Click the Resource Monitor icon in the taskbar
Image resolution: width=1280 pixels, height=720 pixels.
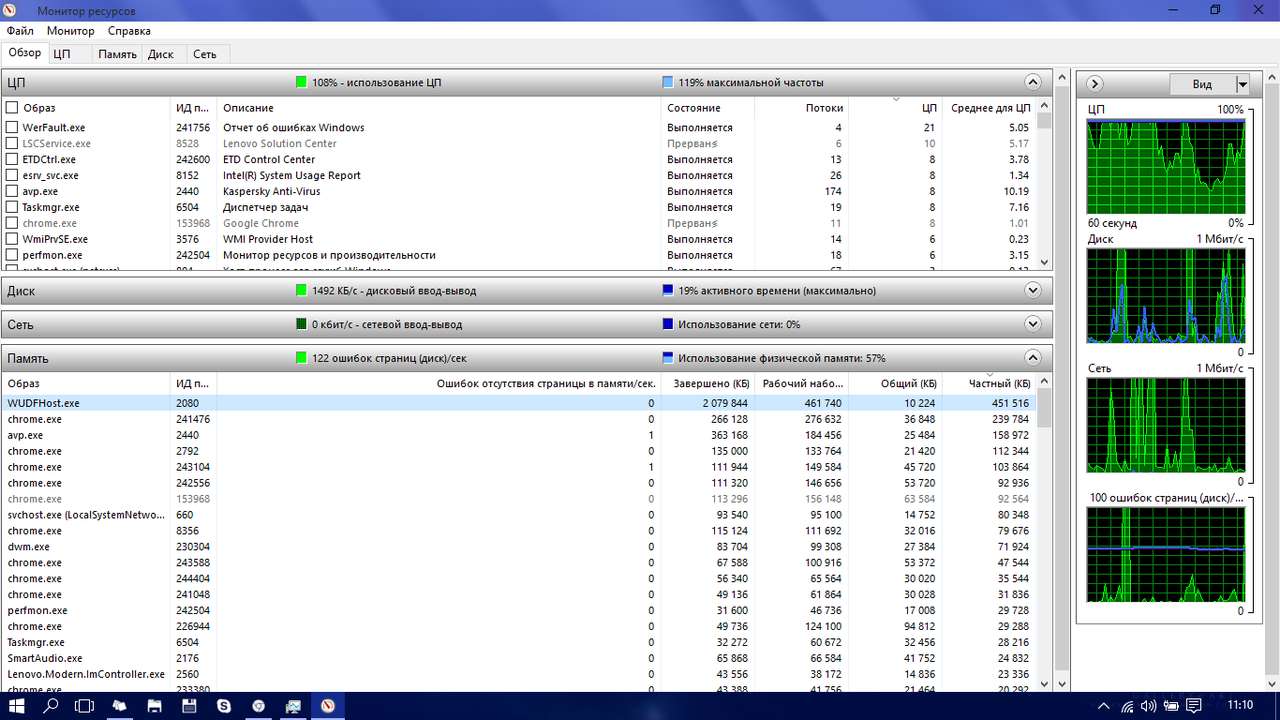(327, 706)
